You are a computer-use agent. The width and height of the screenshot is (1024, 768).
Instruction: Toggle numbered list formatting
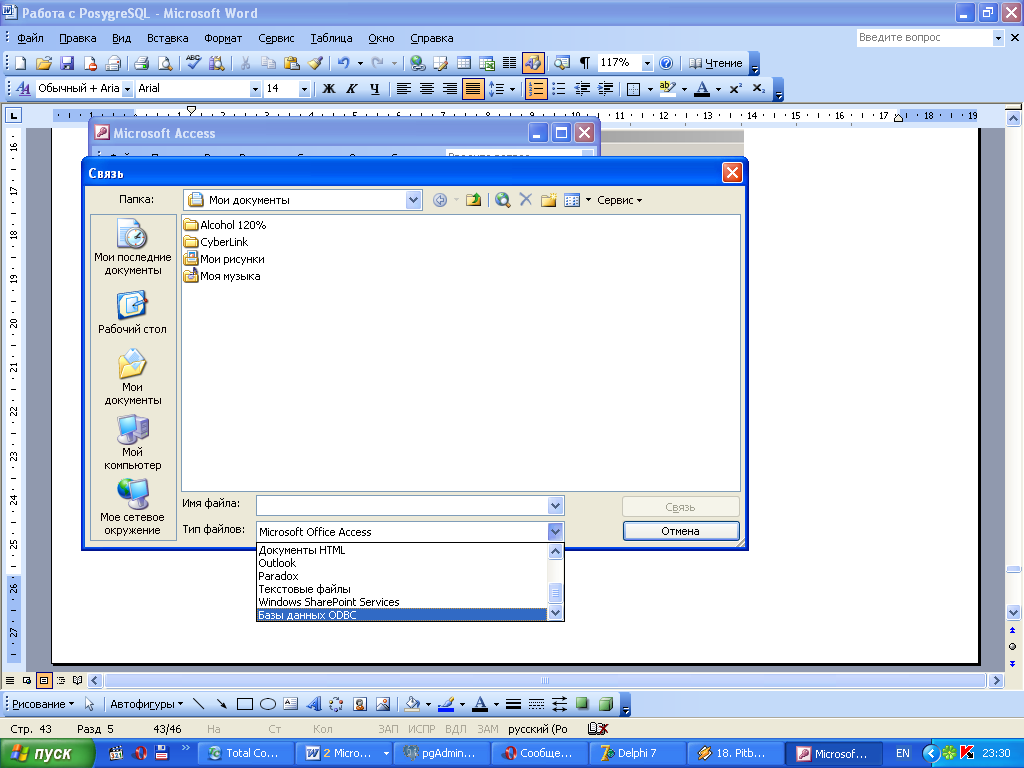(536, 88)
